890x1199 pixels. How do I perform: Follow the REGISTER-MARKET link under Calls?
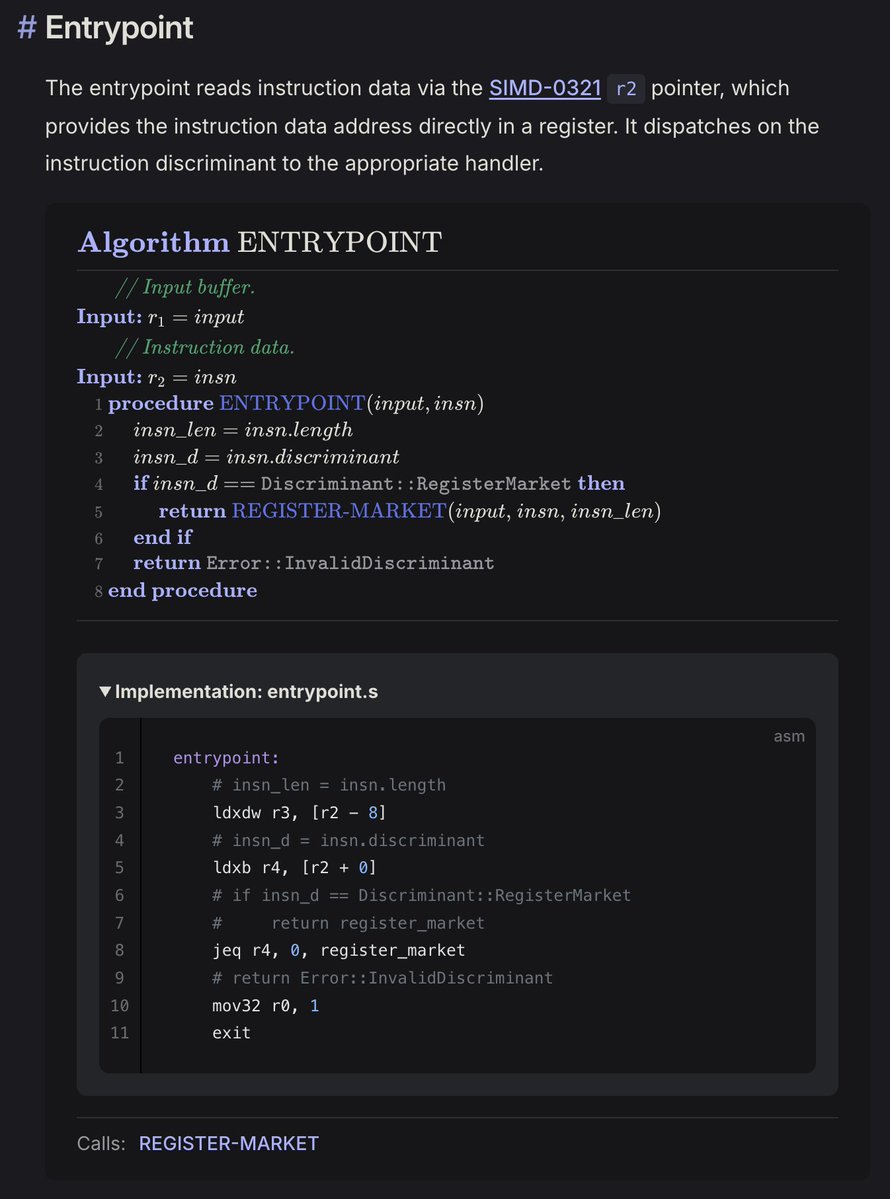(229, 1143)
